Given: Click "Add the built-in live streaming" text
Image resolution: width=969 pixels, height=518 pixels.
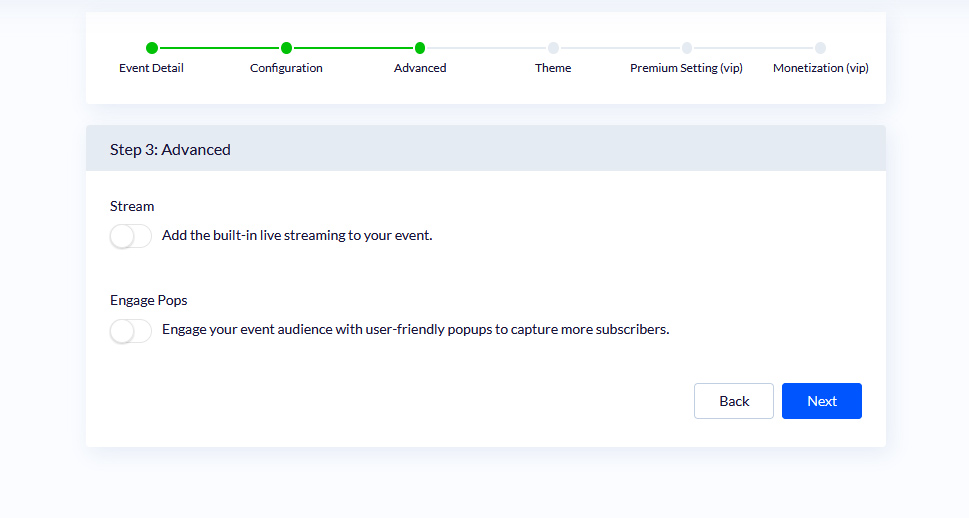Looking at the screenshot, I should (297, 236).
